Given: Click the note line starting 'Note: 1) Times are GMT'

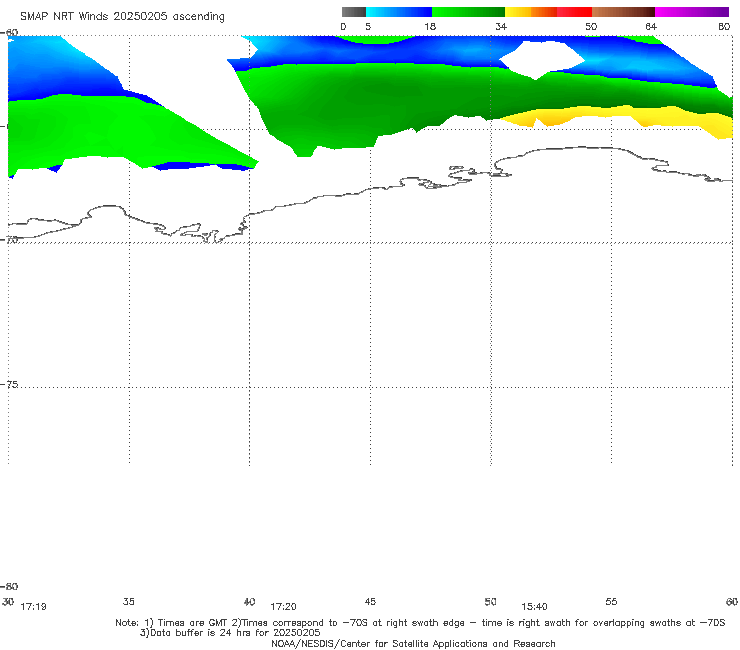Looking at the screenshot, I should tap(420, 623).
